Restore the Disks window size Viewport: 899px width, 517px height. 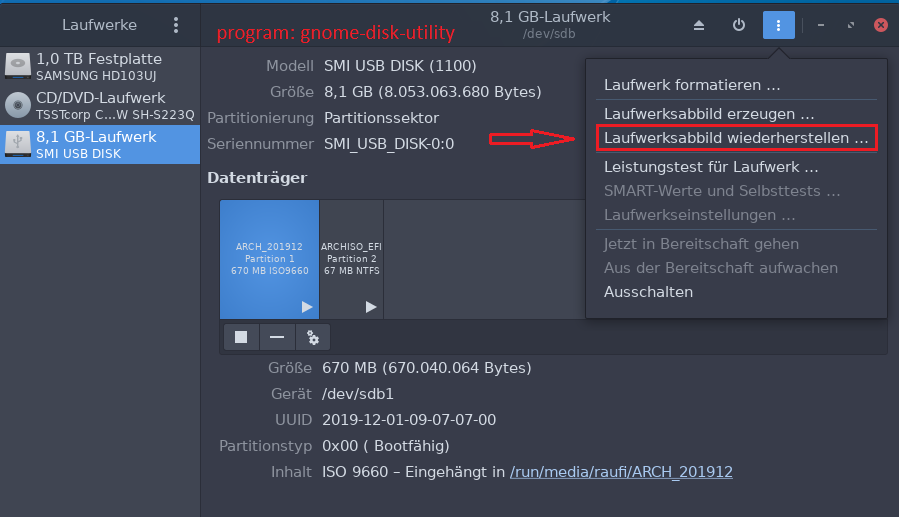[850, 25]
